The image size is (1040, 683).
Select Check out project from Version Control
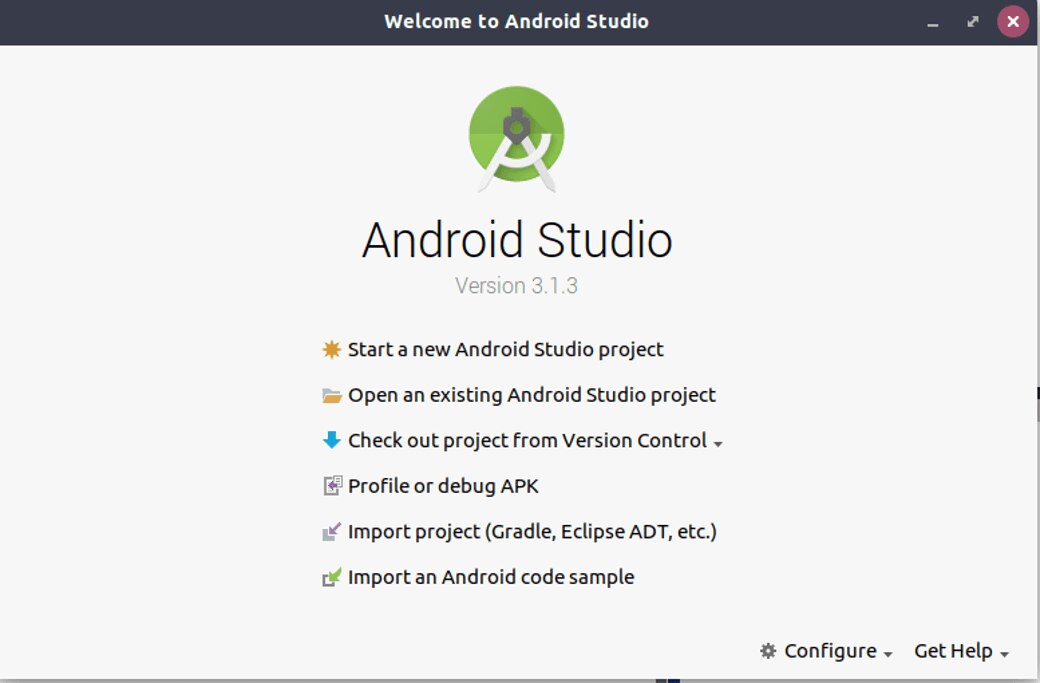click(527, 441)
